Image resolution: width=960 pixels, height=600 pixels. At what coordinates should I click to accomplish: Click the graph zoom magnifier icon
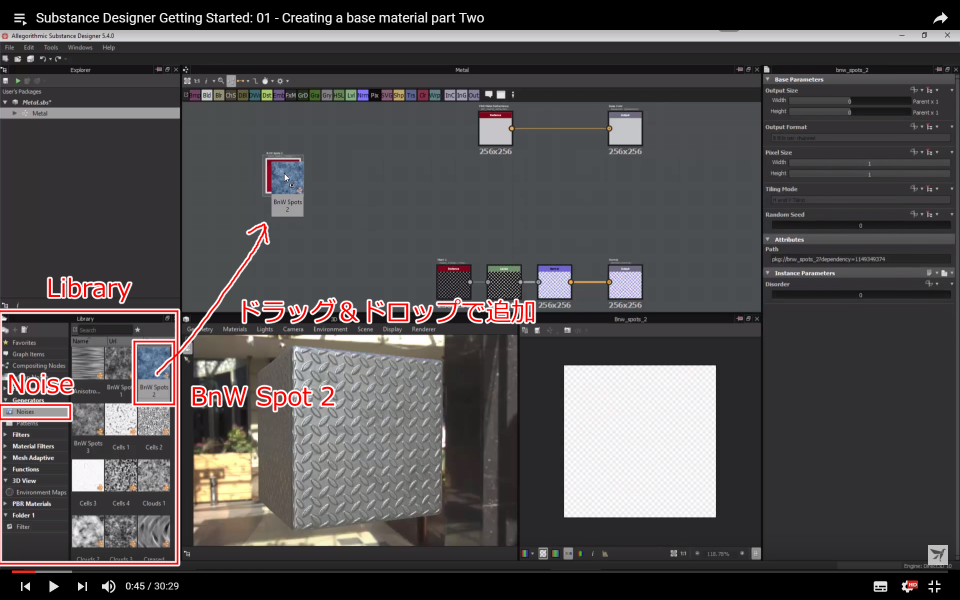click(221, 81)
